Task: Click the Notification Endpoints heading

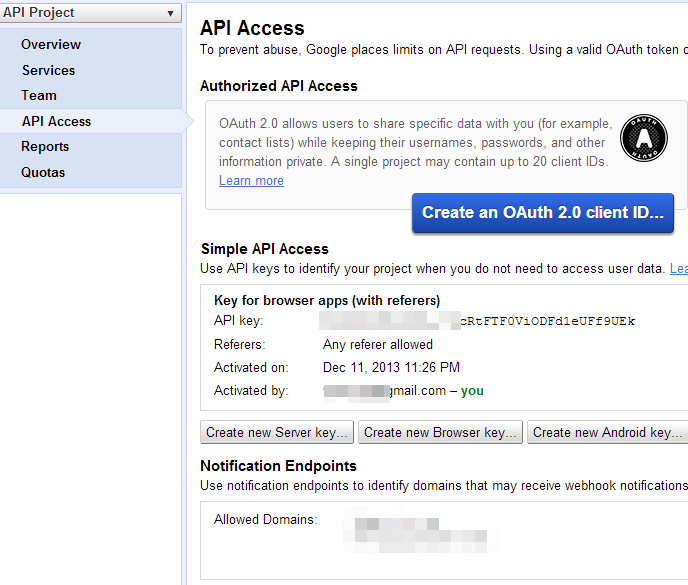Action: 279,466
